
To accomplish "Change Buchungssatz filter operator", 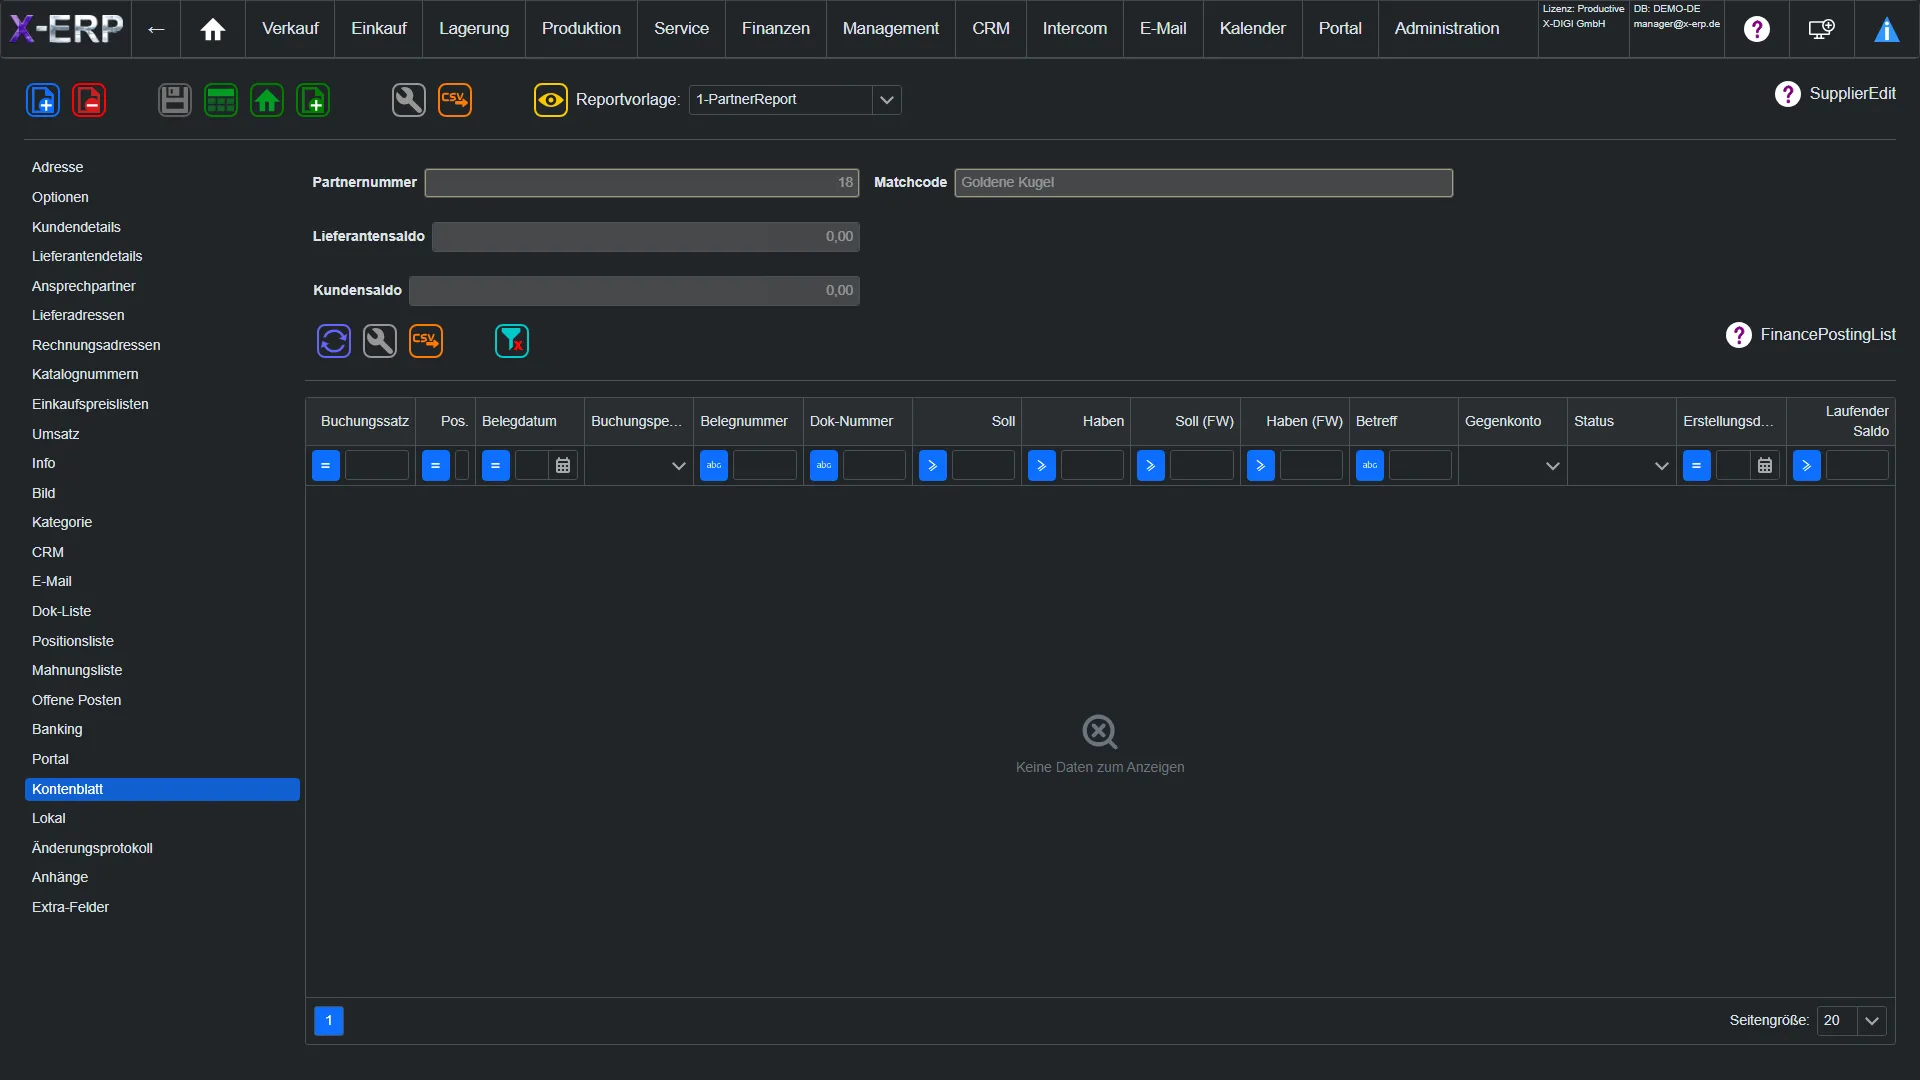I will (326, 466).
